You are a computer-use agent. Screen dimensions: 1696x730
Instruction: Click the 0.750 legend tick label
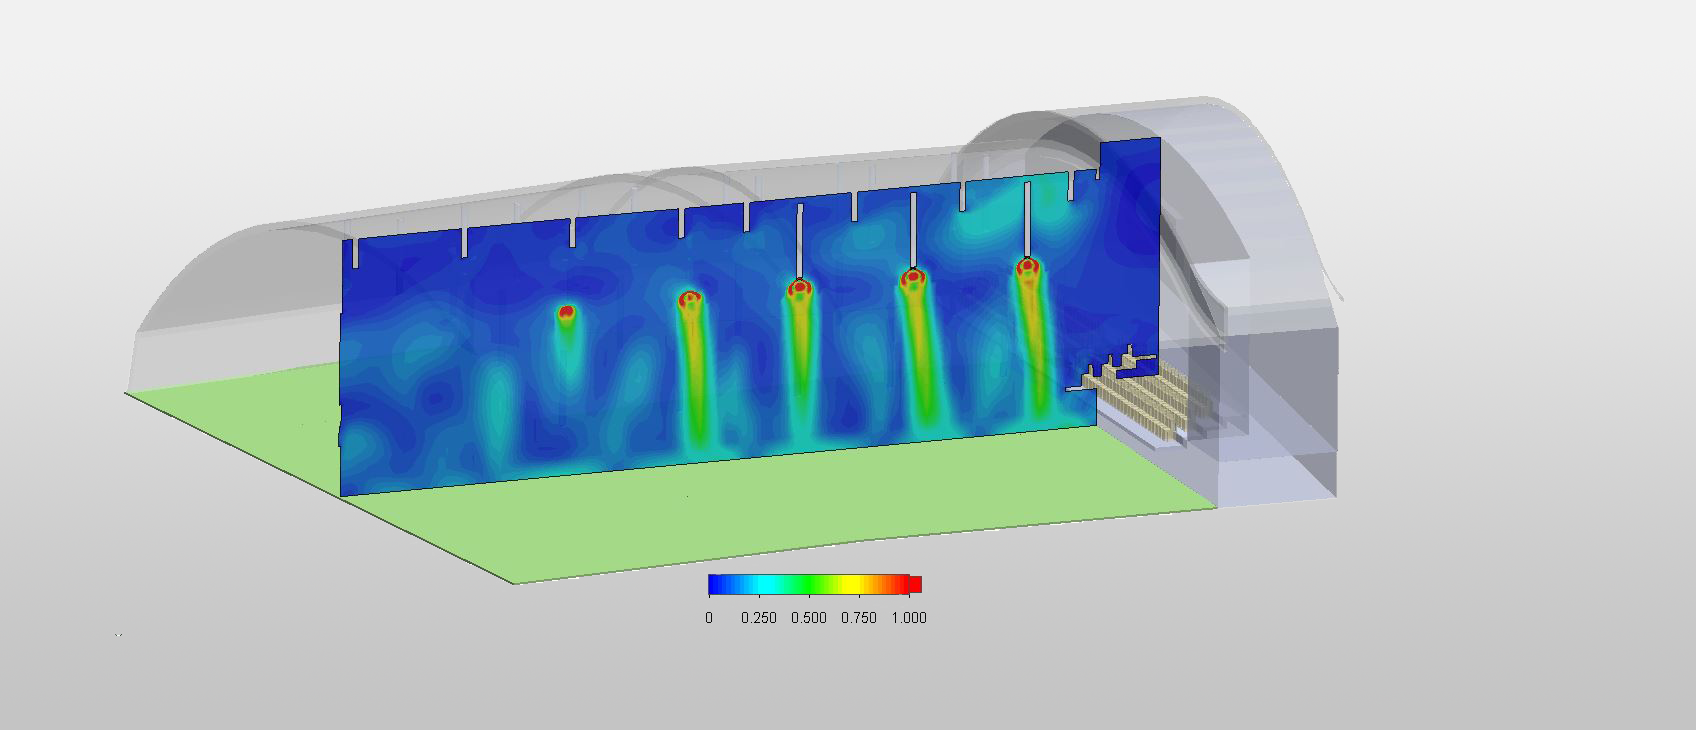(858, 618)
